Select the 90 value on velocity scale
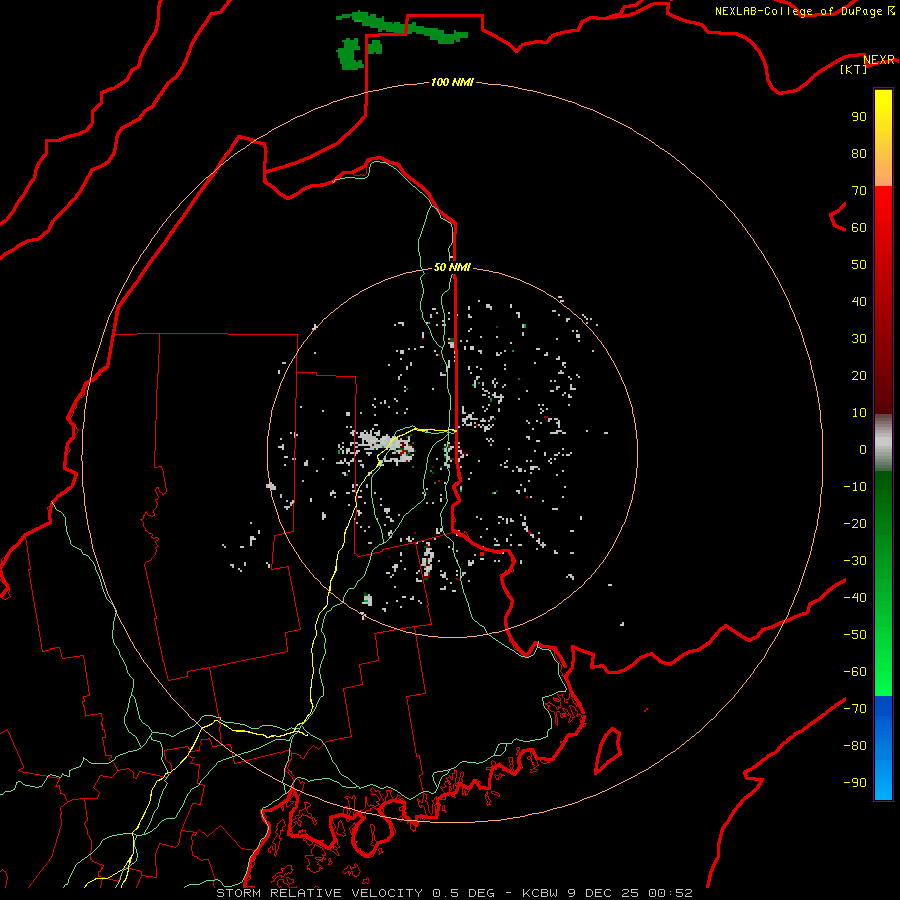 pyautogui.click(x=859, y=117)
